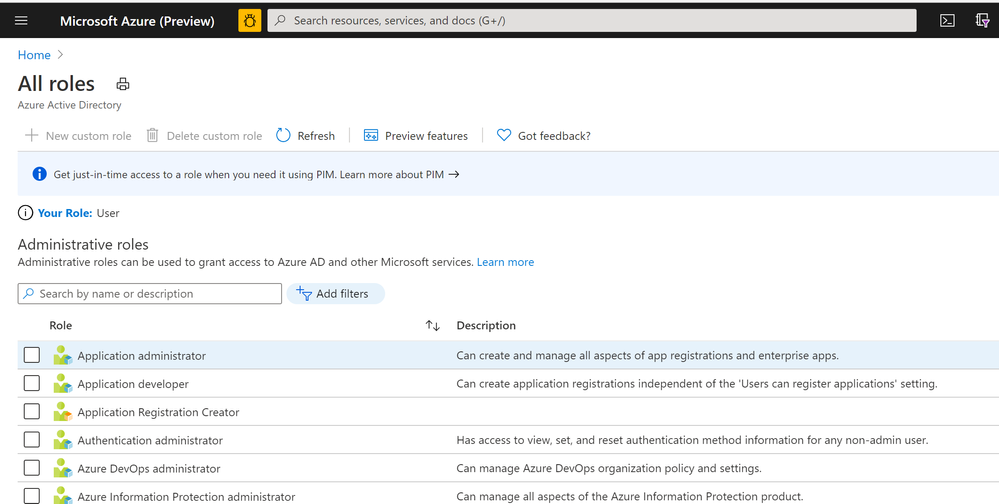Screen dimensions: 999x504
Task: Click description 'Can create application registrations independent'
Action: click(x=697, y=384)
